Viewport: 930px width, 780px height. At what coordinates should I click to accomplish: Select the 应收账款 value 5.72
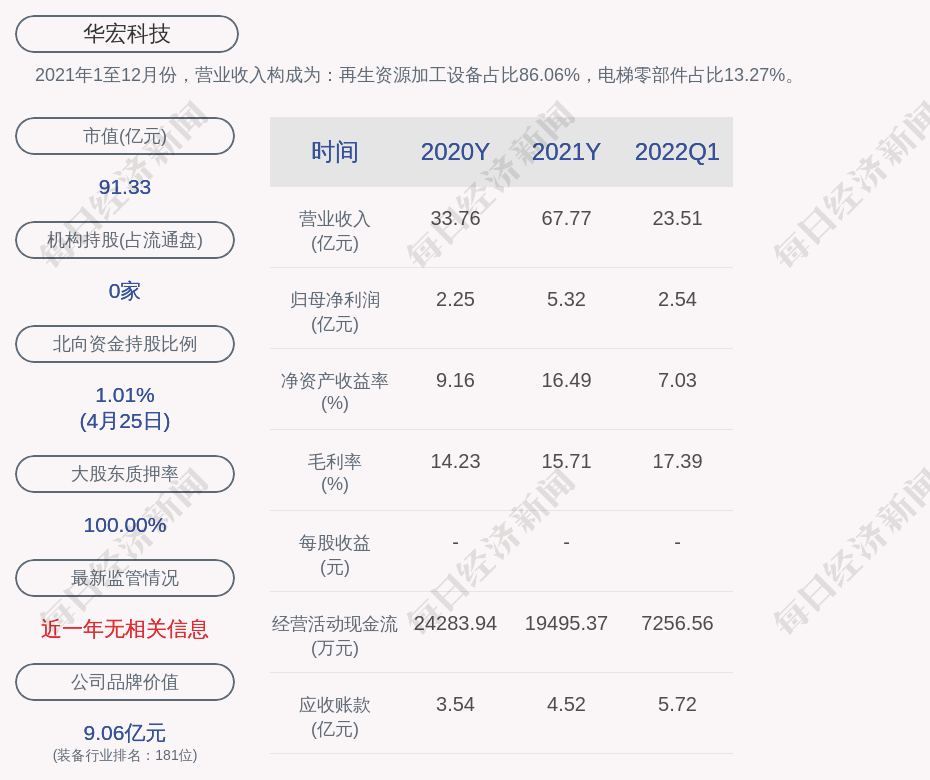[x=677, y=704]
